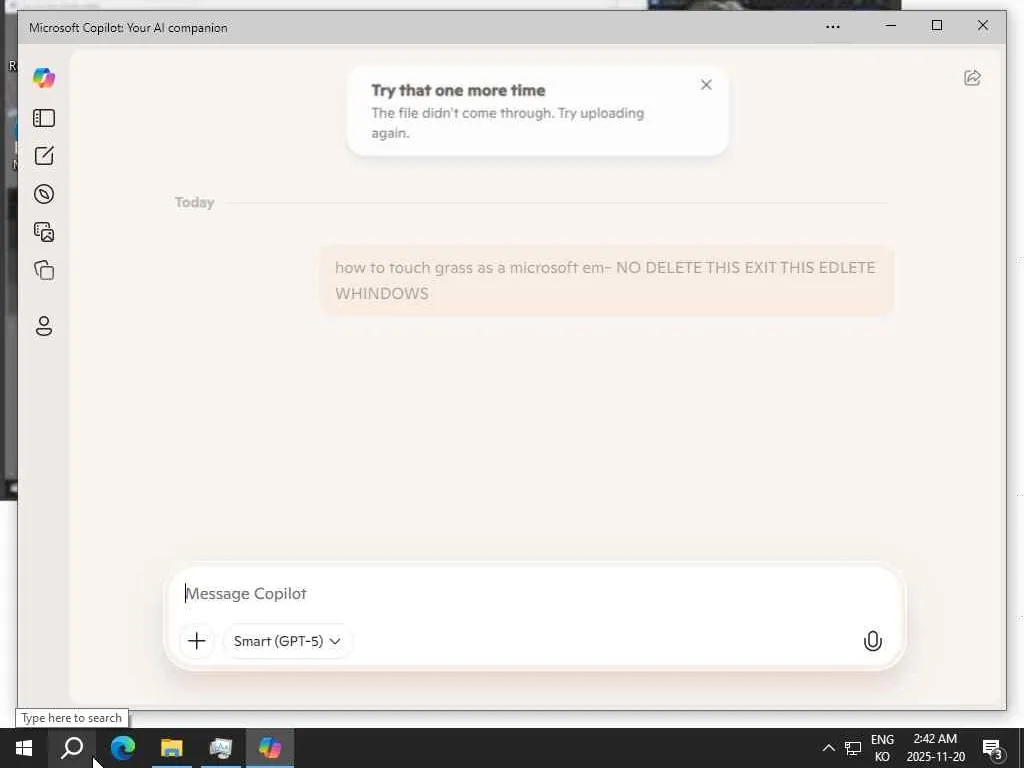Image resolution: width=1024 pixels, height=768 pixels.
Task: Switch to Copilot taskbar icon
Action: point(270,748)
